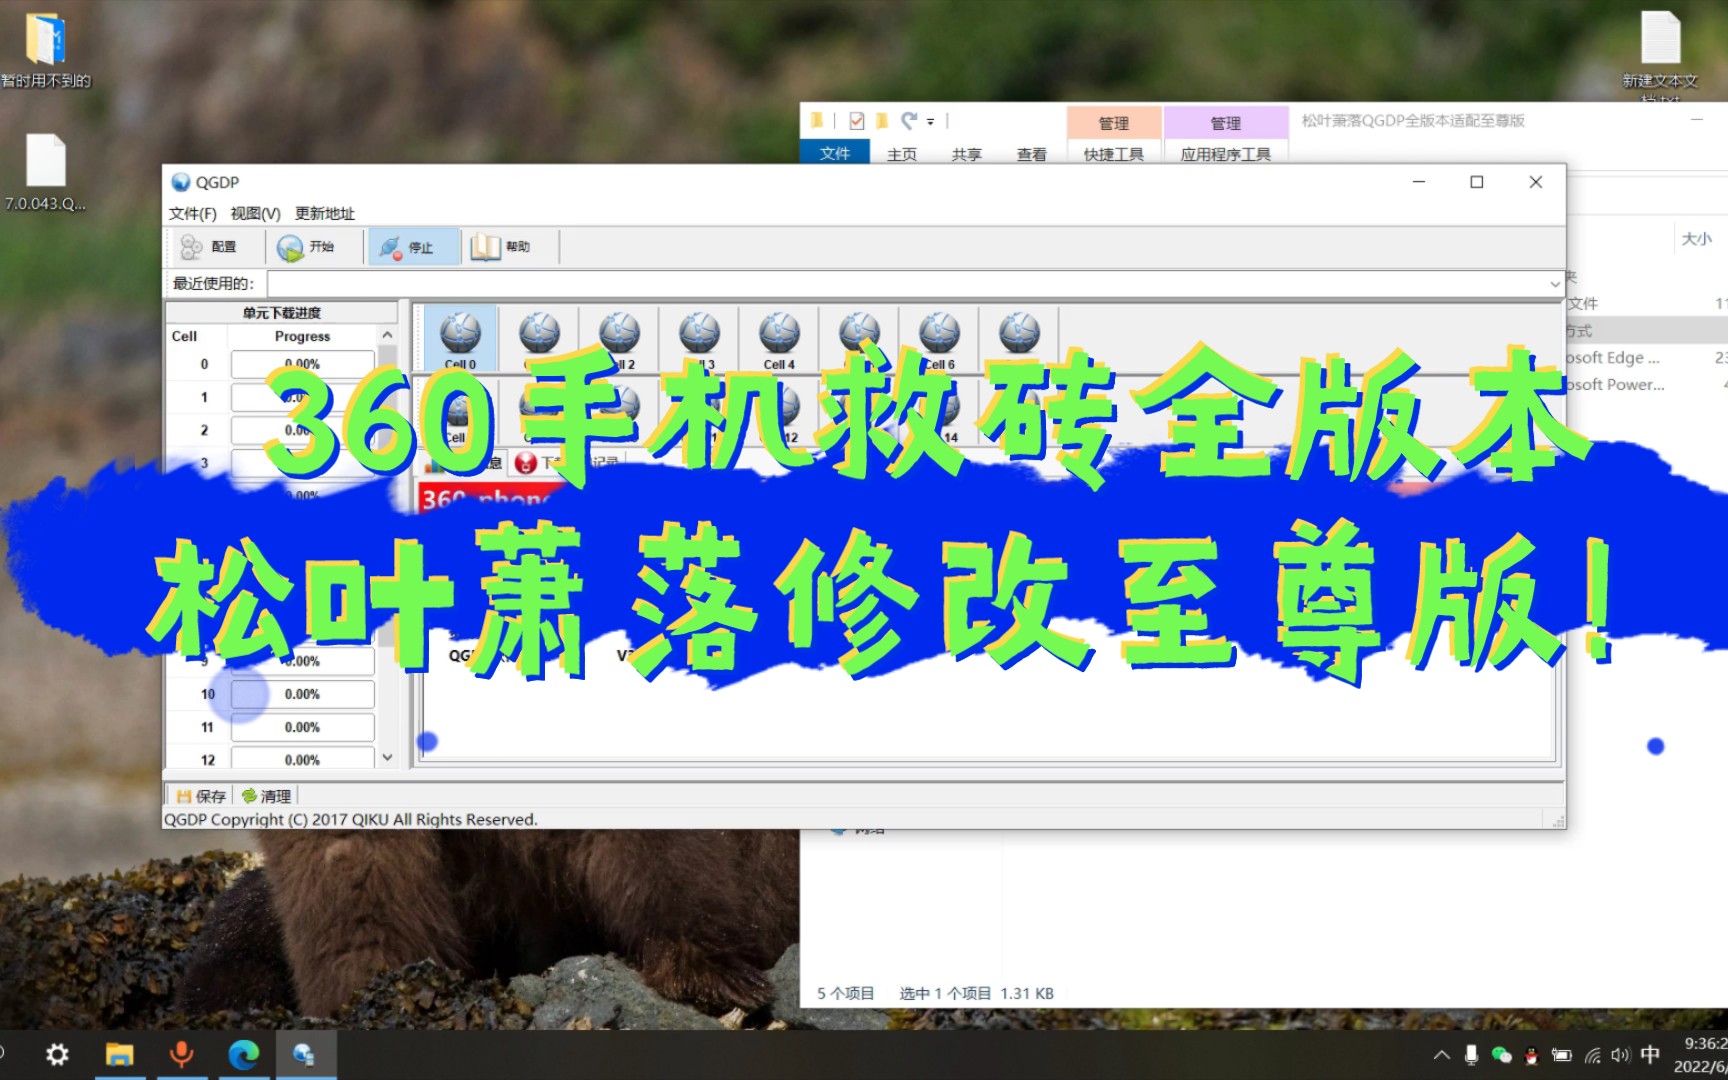Screen dimensions: 1728x1080
Task: Select the 7.0.043.Q... desktop file
Action: coord(46,172)
